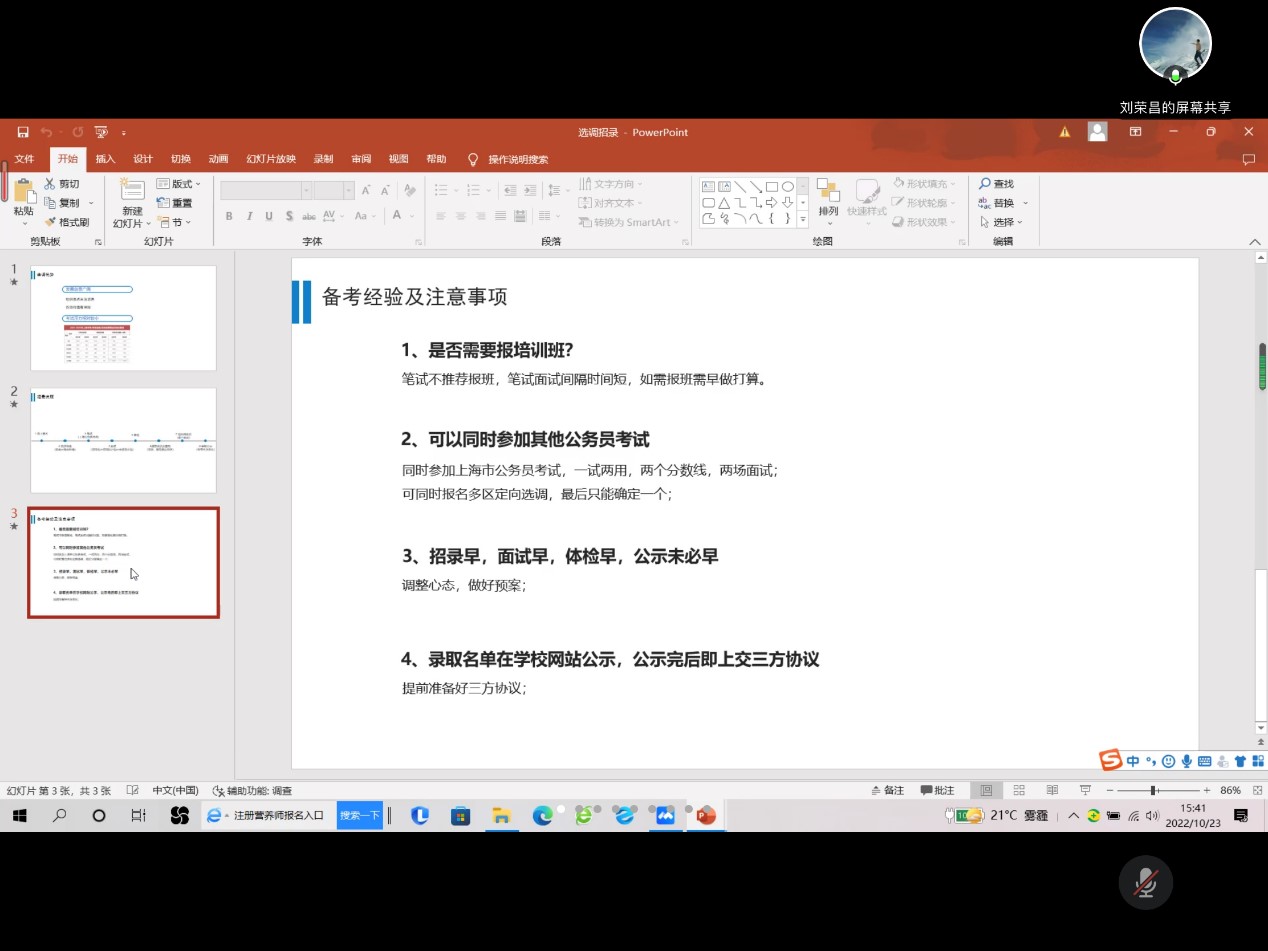Start Slide Show from status bar icon

coord(1085,790)
